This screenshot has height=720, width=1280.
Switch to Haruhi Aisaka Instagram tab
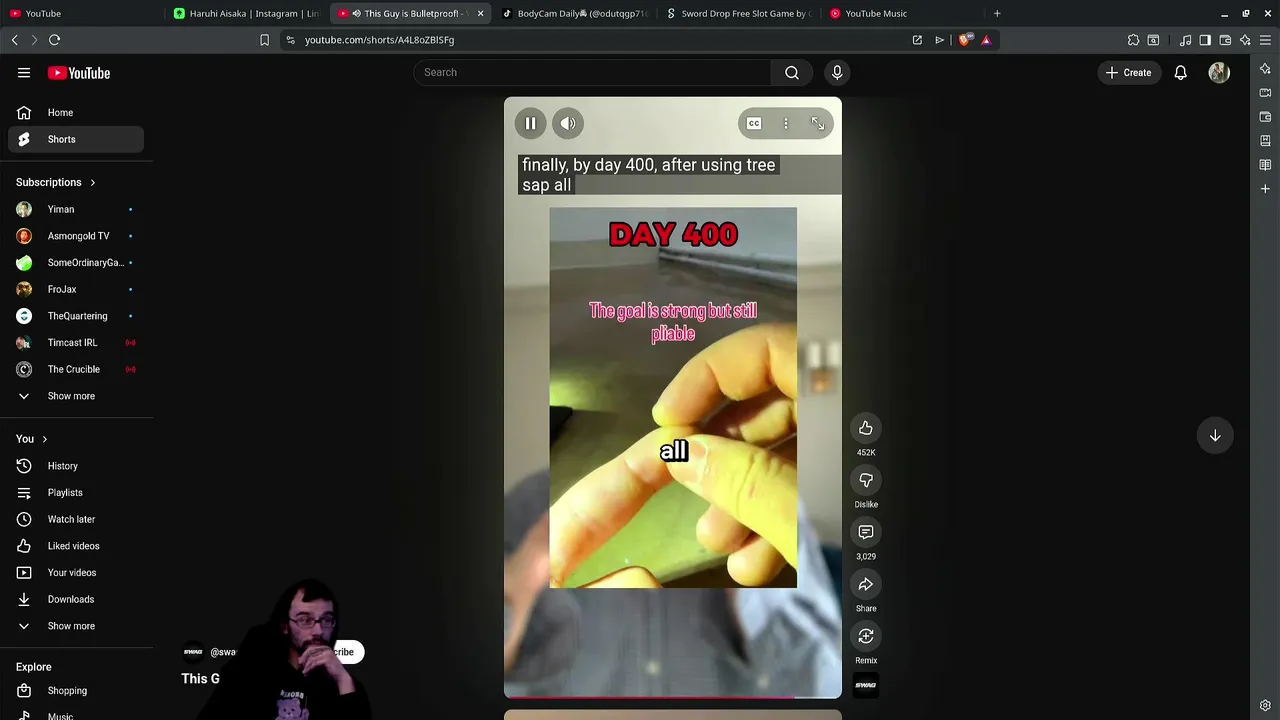[247, 13]
